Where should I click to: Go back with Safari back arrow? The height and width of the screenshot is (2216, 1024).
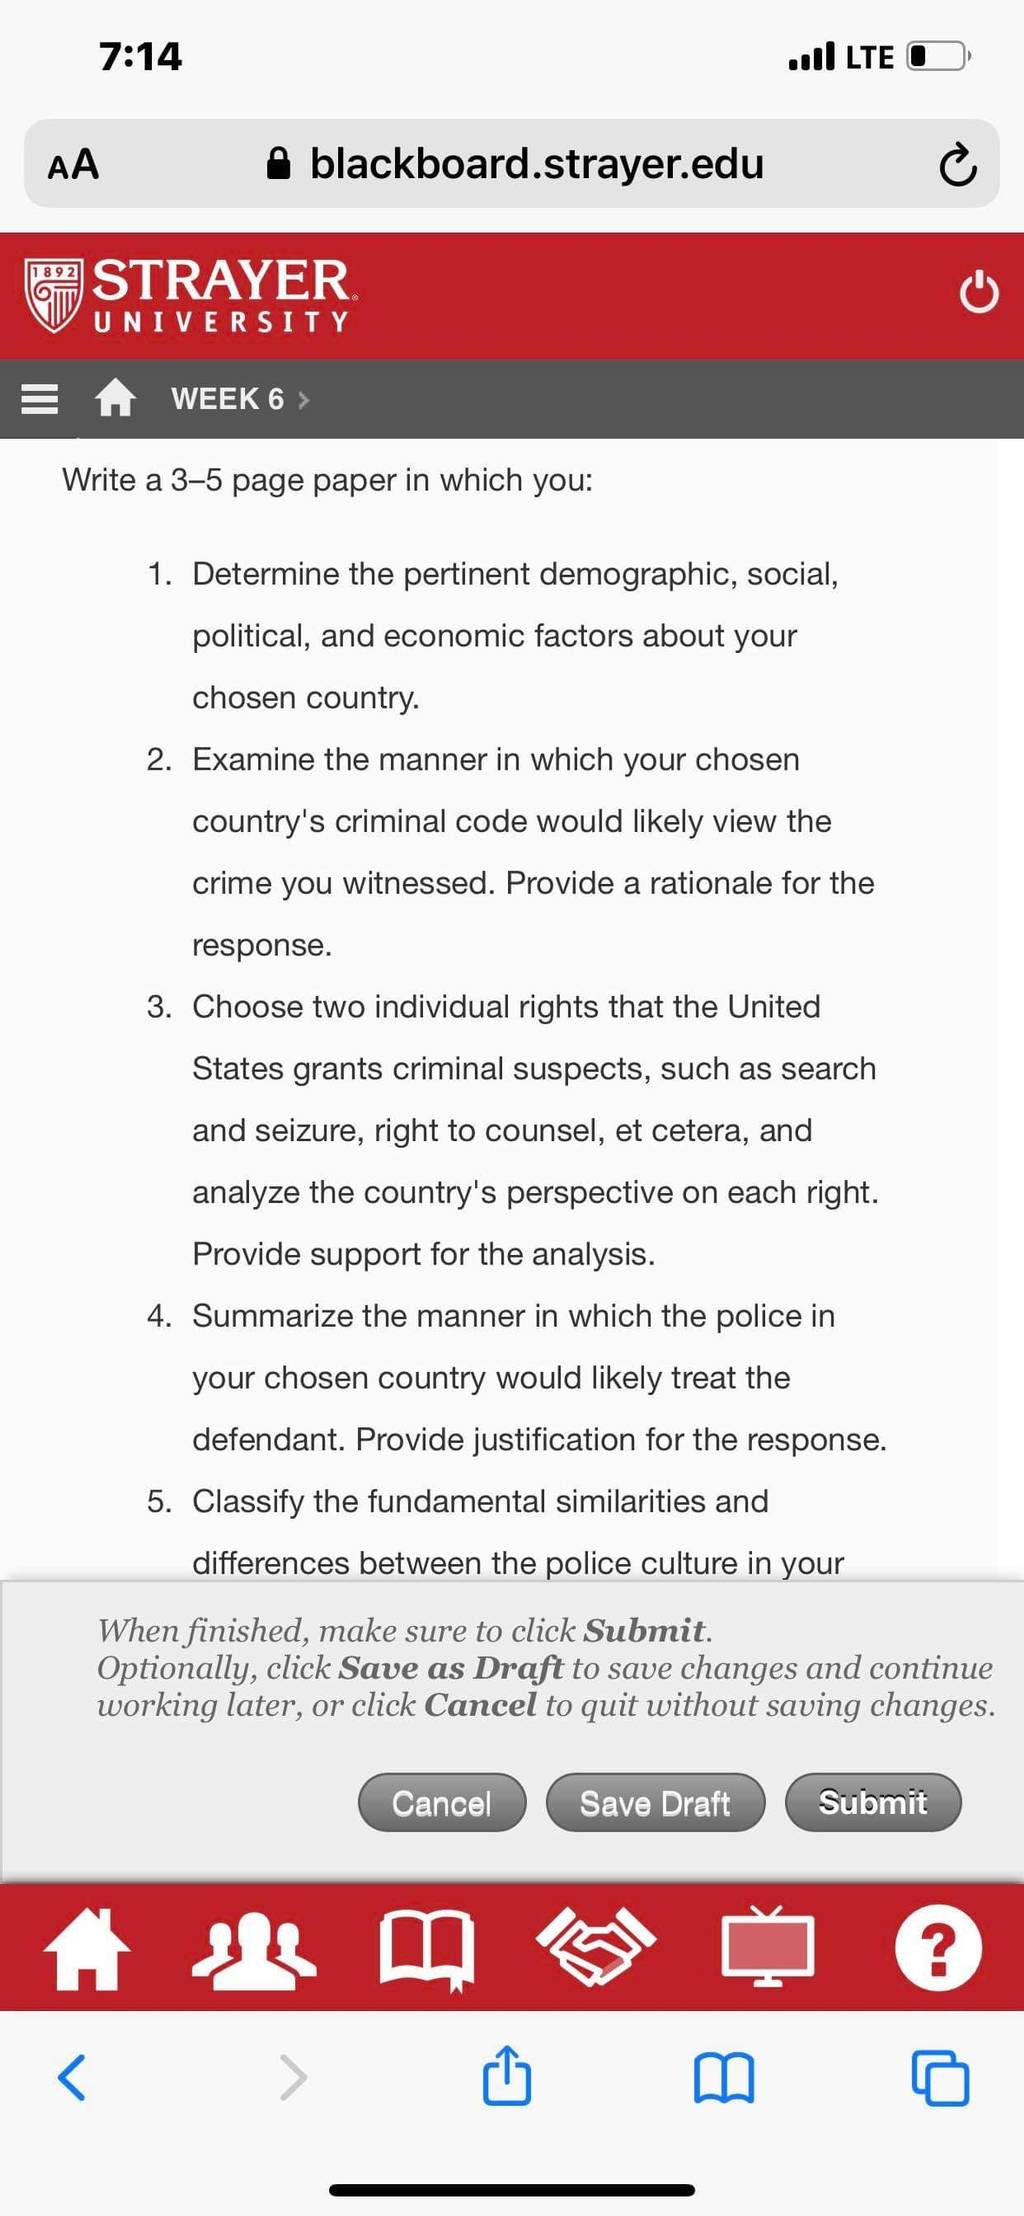pos(72,2077)
